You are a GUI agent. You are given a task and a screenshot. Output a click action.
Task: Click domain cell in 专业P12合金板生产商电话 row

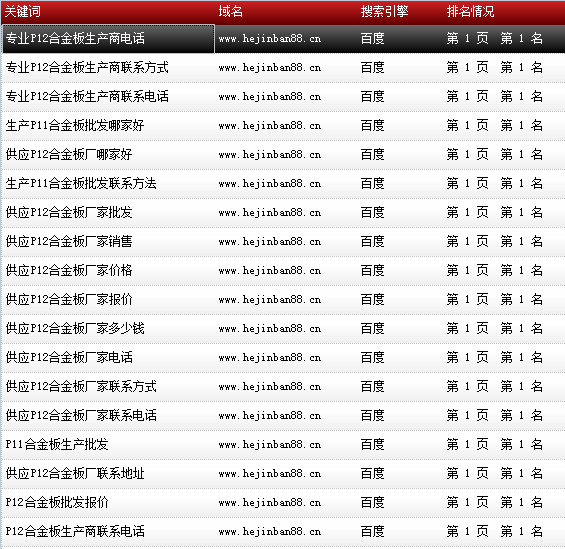click(x=270, y=39)
